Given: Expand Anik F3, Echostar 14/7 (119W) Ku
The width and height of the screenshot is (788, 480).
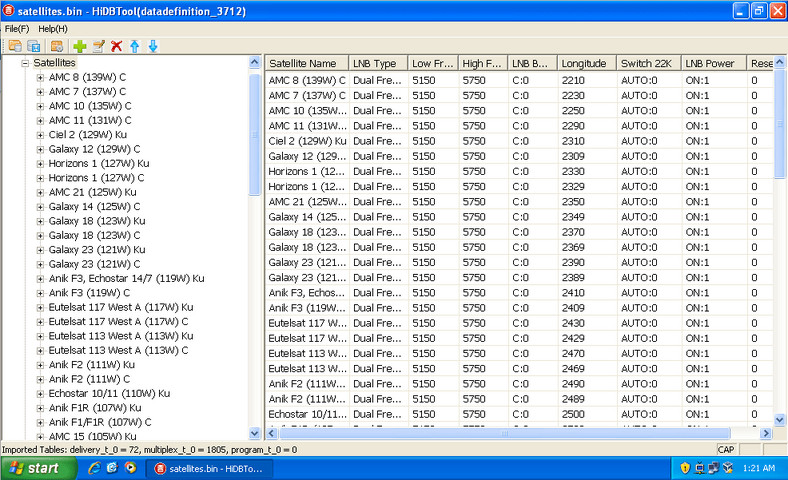Looking at the screenshot, I should coord(40,279).
